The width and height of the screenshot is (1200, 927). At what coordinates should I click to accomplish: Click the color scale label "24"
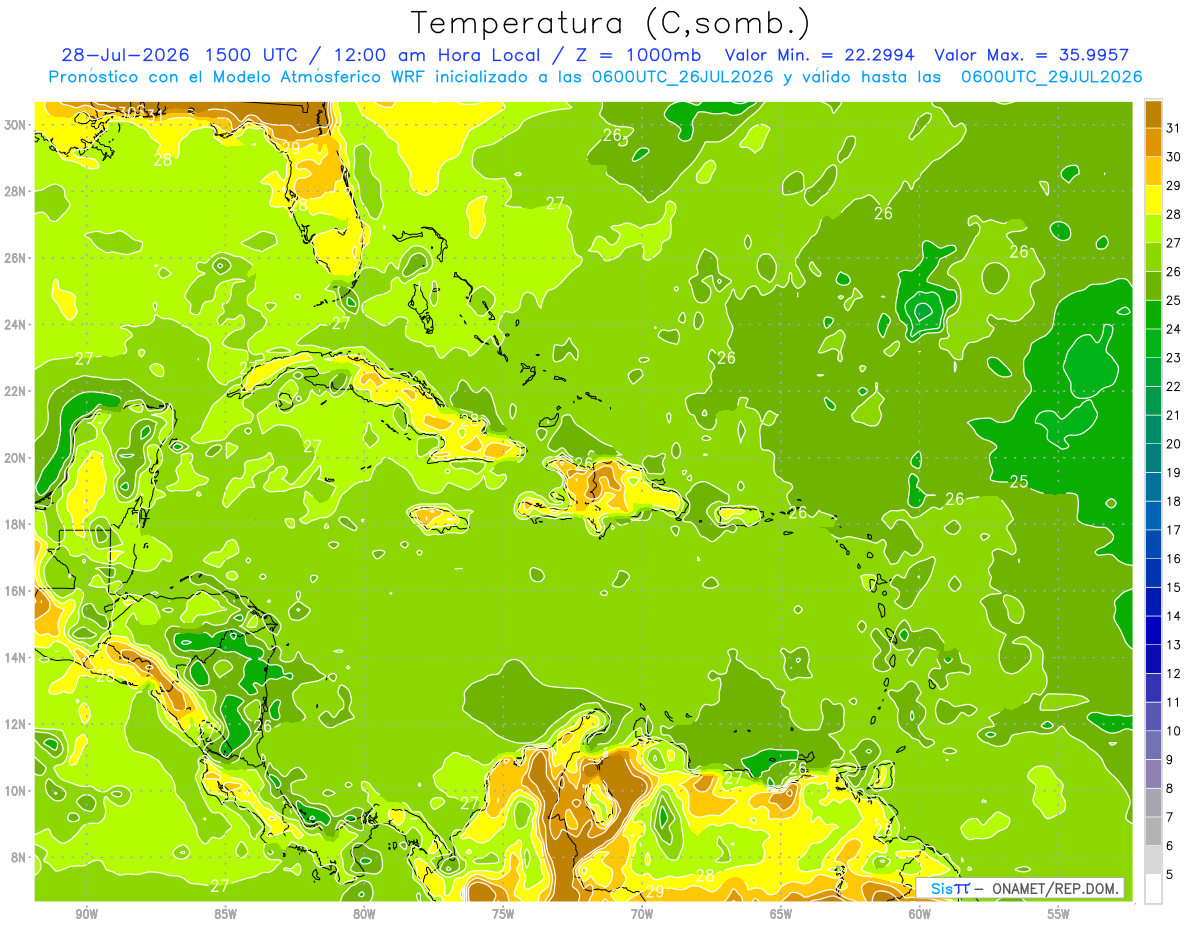click(1174, 329)
